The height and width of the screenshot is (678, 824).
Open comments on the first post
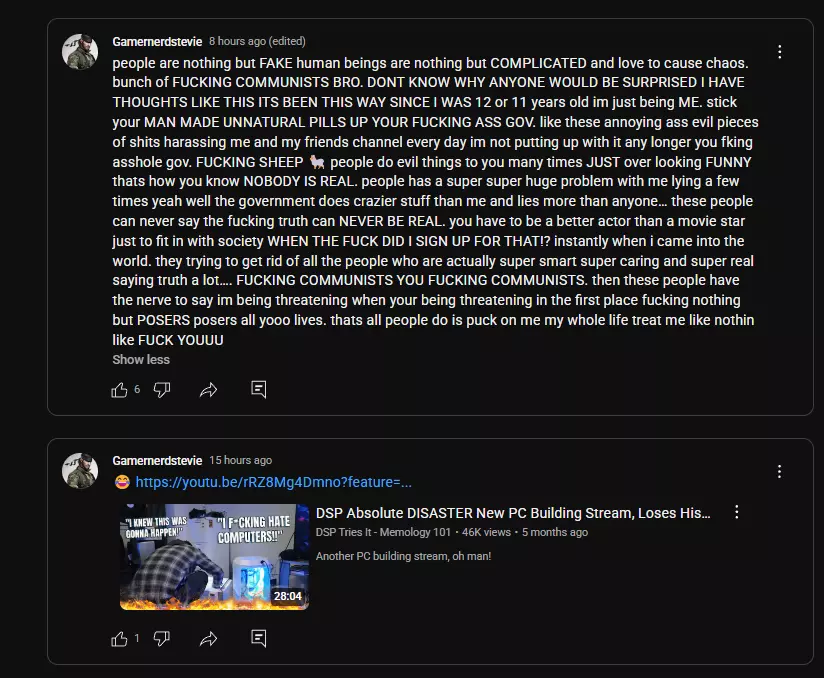[x=259, y=389]
